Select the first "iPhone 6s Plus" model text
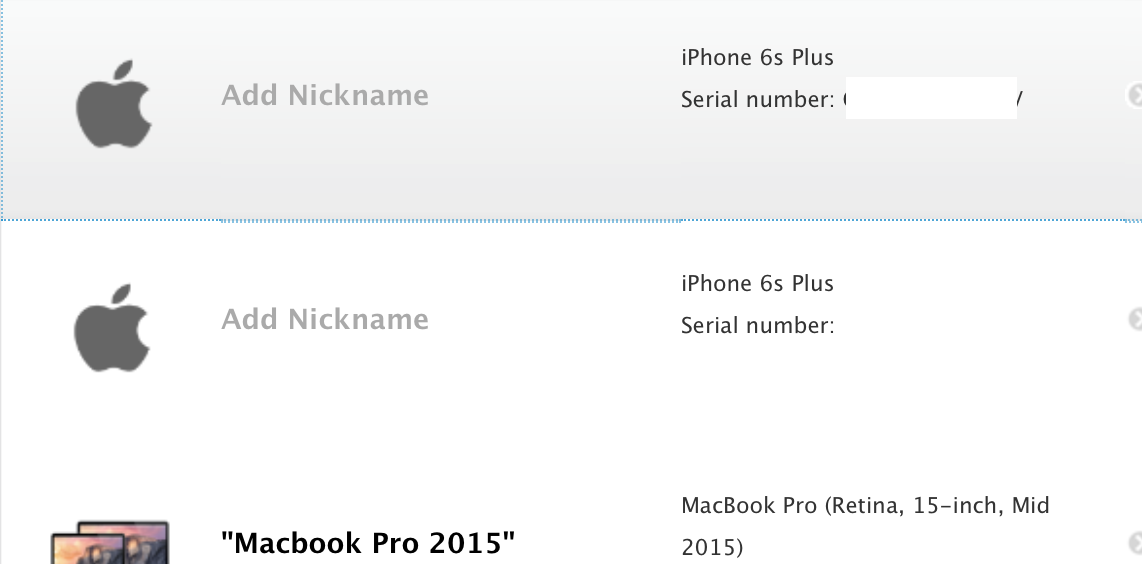 point(757,58)
